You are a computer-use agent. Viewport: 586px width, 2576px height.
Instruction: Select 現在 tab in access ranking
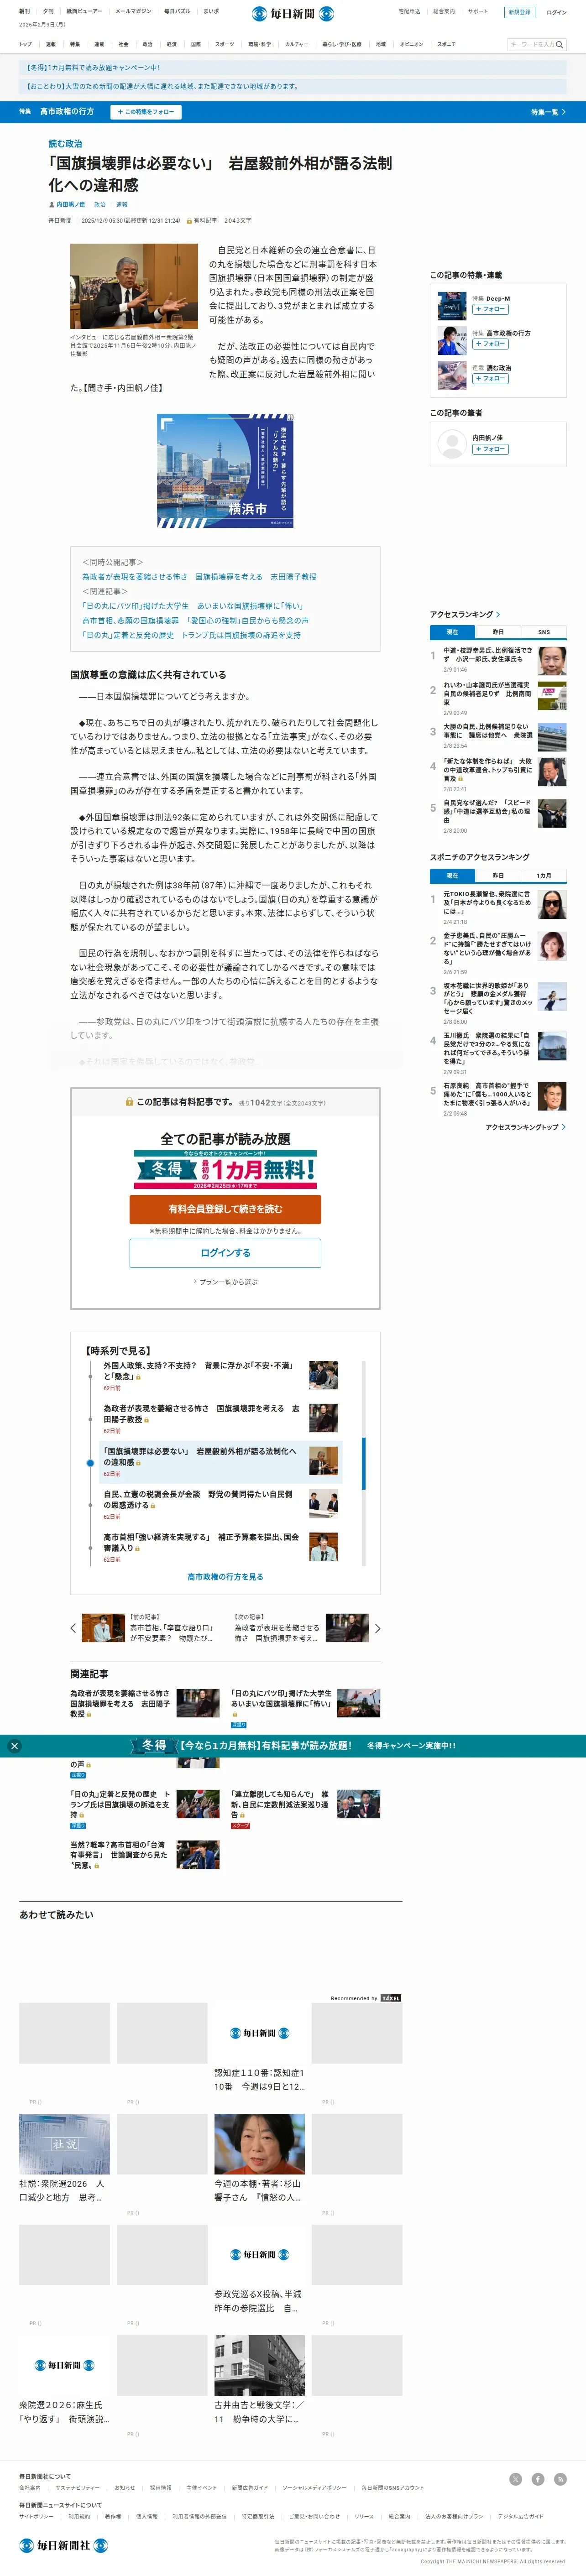pyautogui.click(x=452, y=632)
